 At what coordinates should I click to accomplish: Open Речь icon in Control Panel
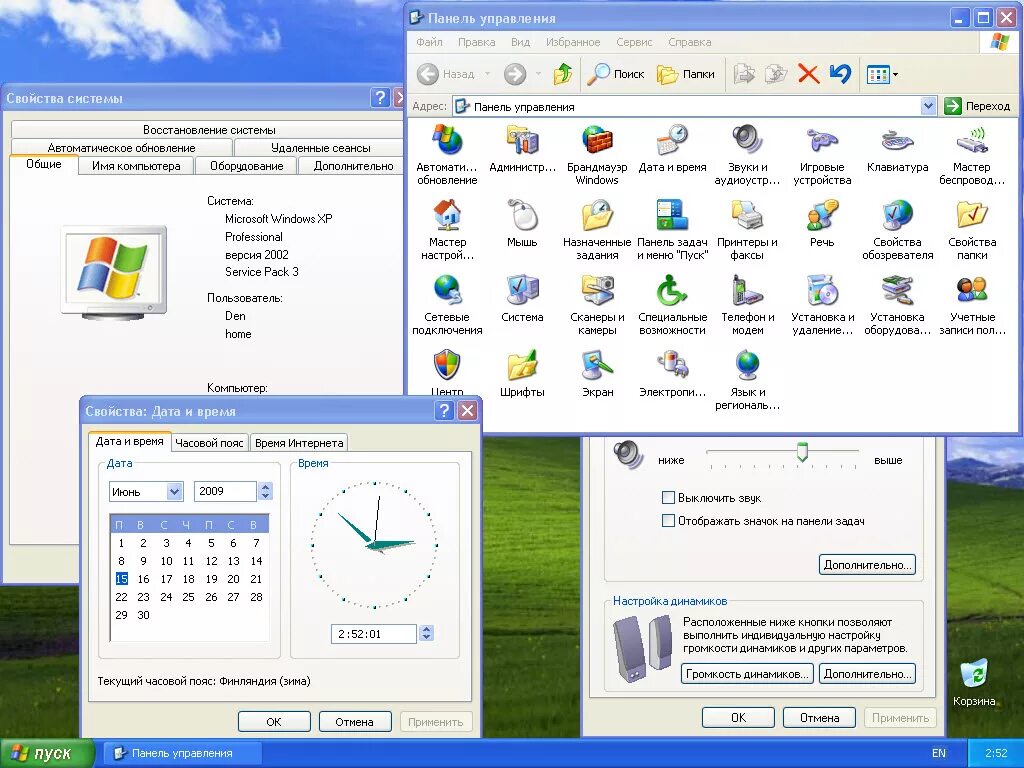click(x=822, y=223)
